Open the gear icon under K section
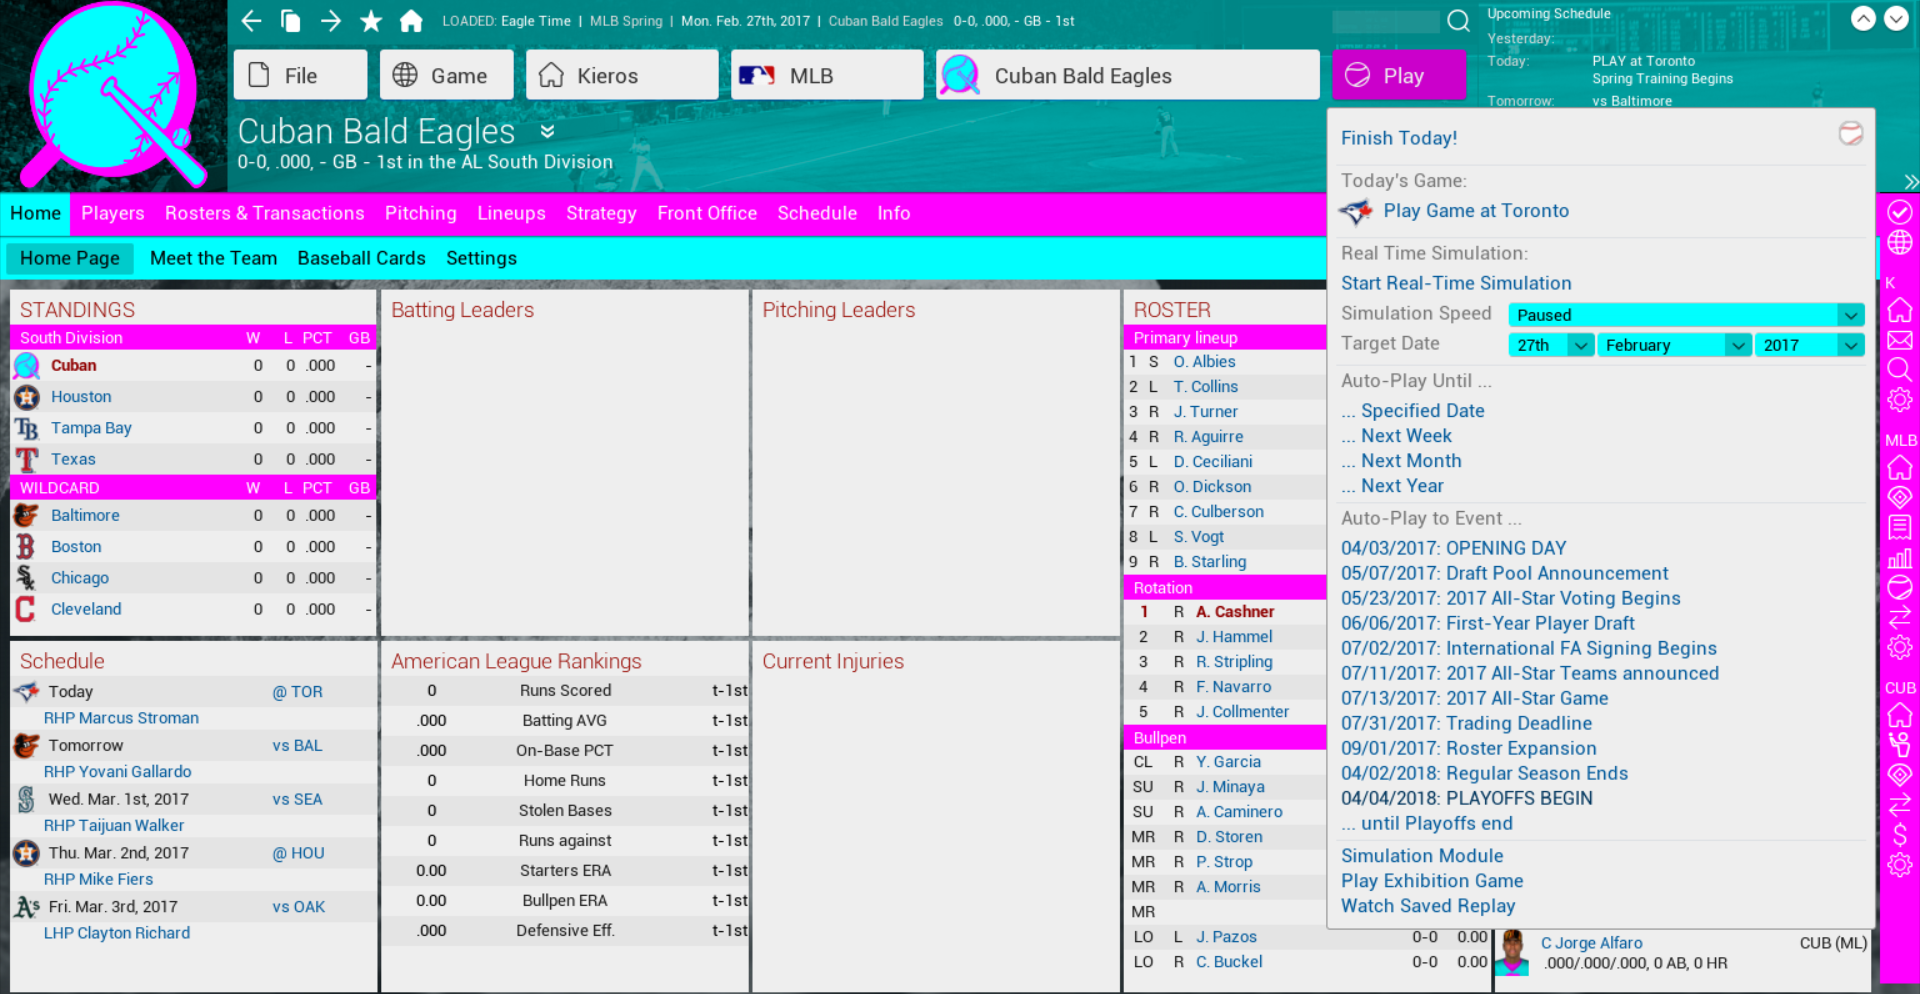1920x994 pixels. point(1899,400)
